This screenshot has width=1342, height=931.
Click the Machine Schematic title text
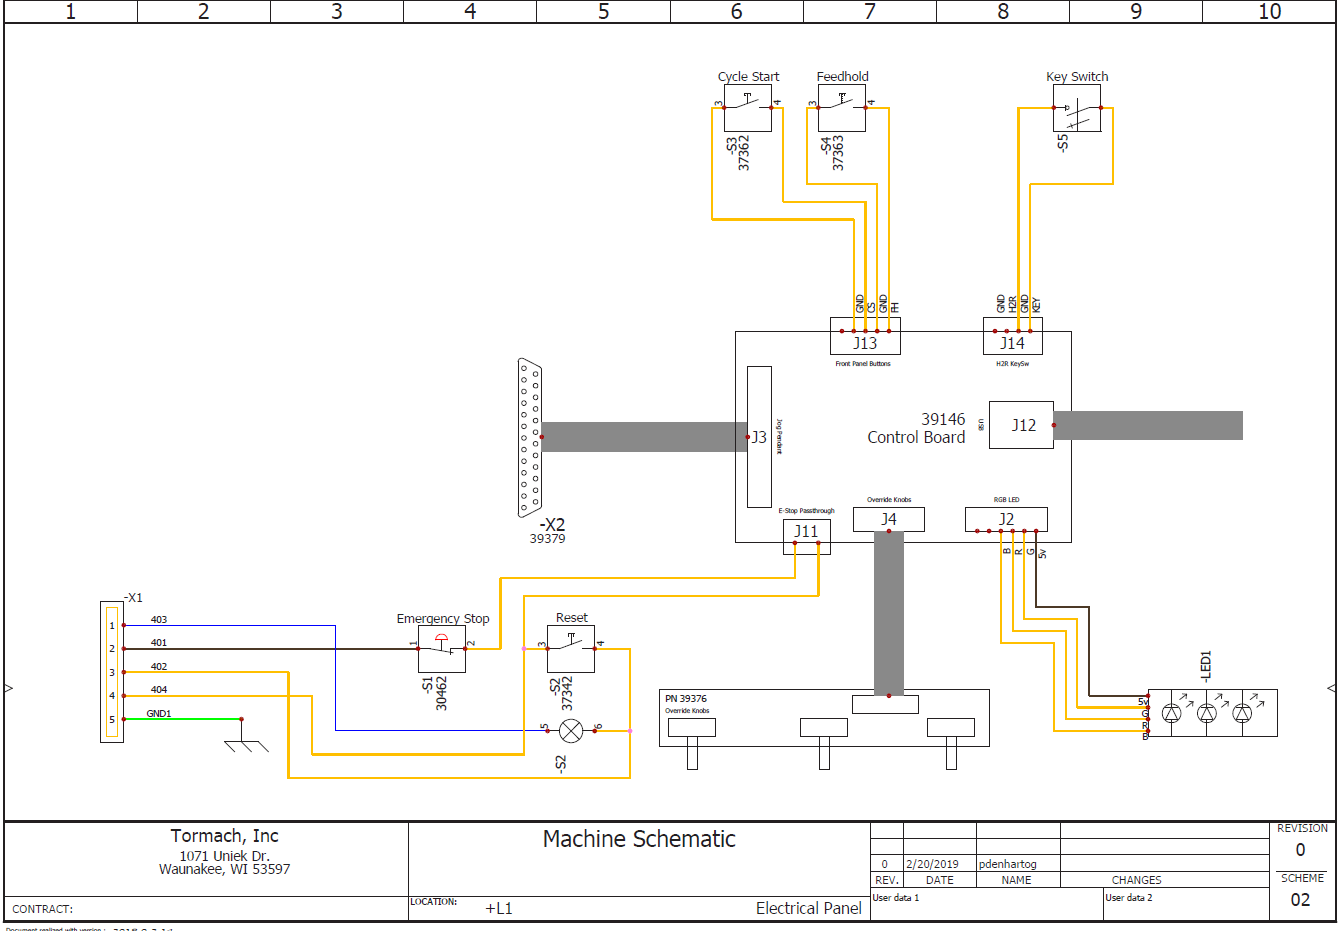pyautogui.click(x=639, y=839)
